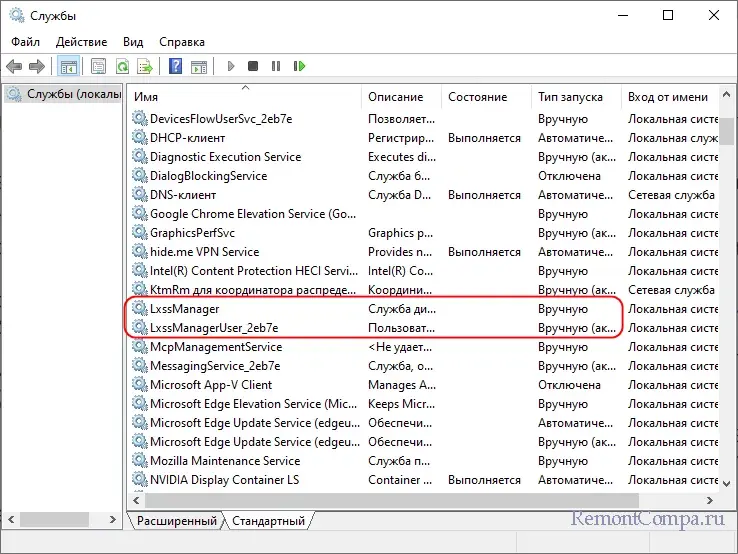738x554 pixels.
Task: Switch to the Расширенный tab
Action: point(176,521)
